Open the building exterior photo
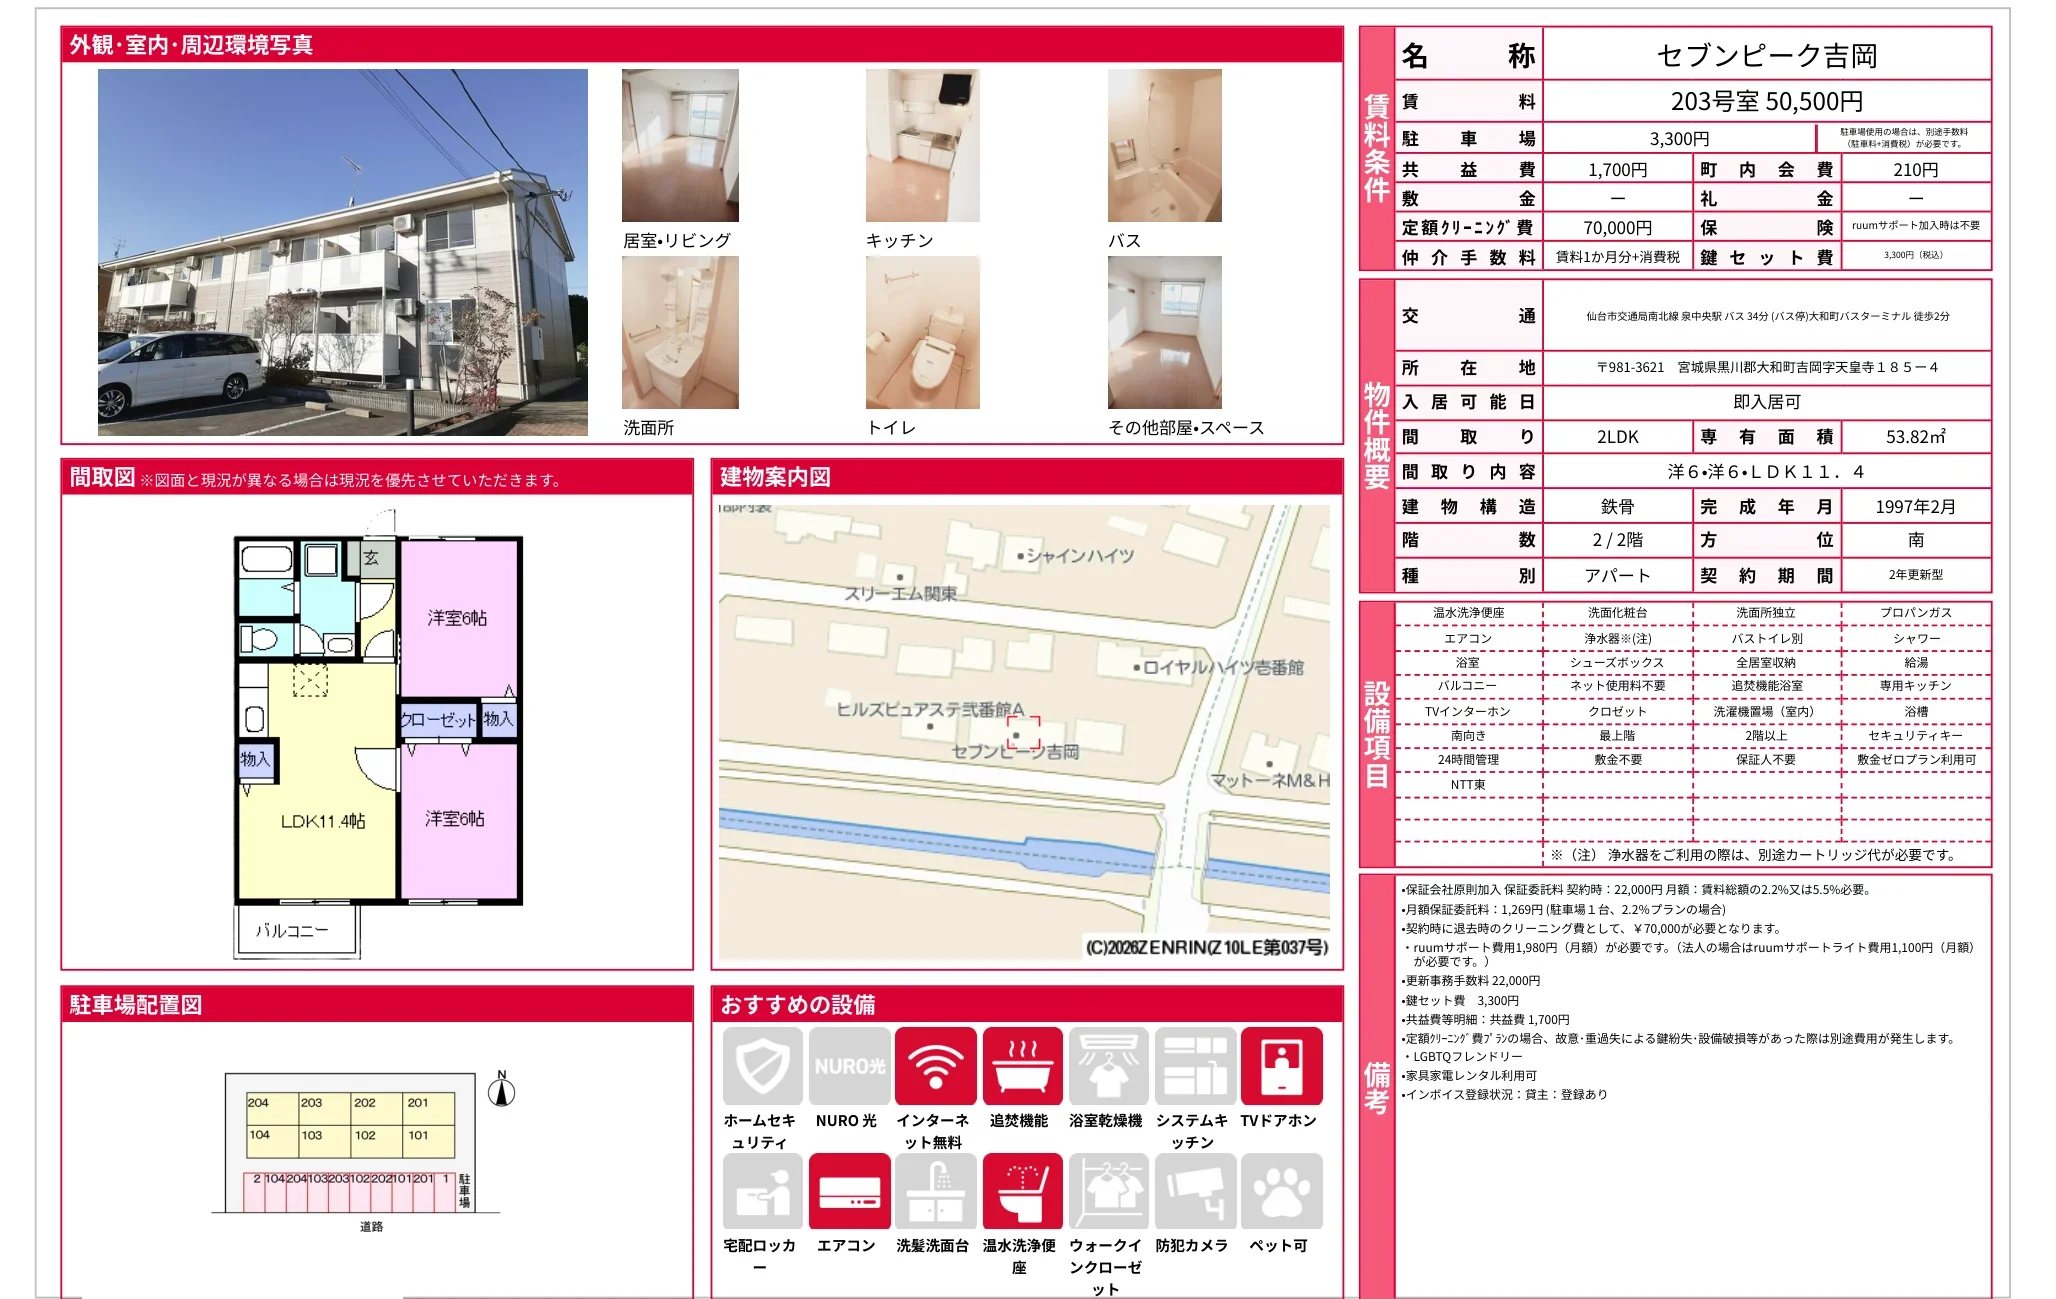Image resolution: width=2056 pixels, height=1299 pixels. tap(343, 252)
